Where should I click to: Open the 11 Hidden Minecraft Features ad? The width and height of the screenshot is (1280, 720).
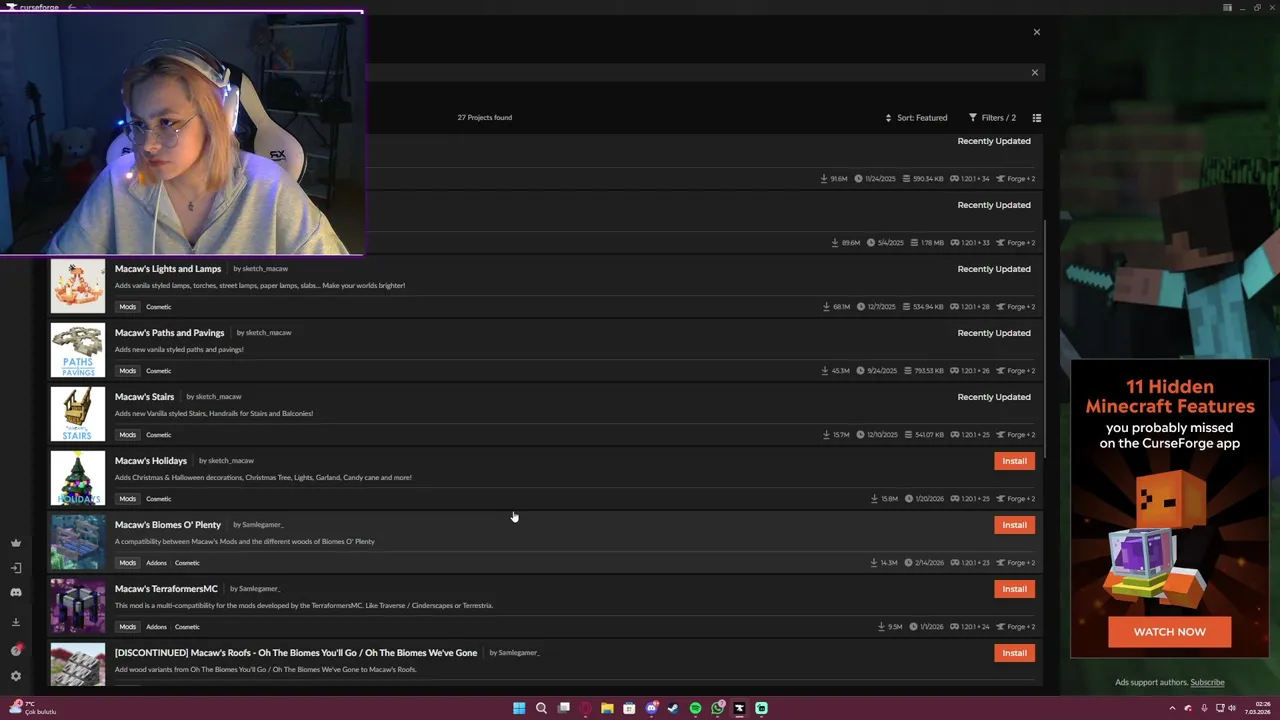pos(1170,509)
